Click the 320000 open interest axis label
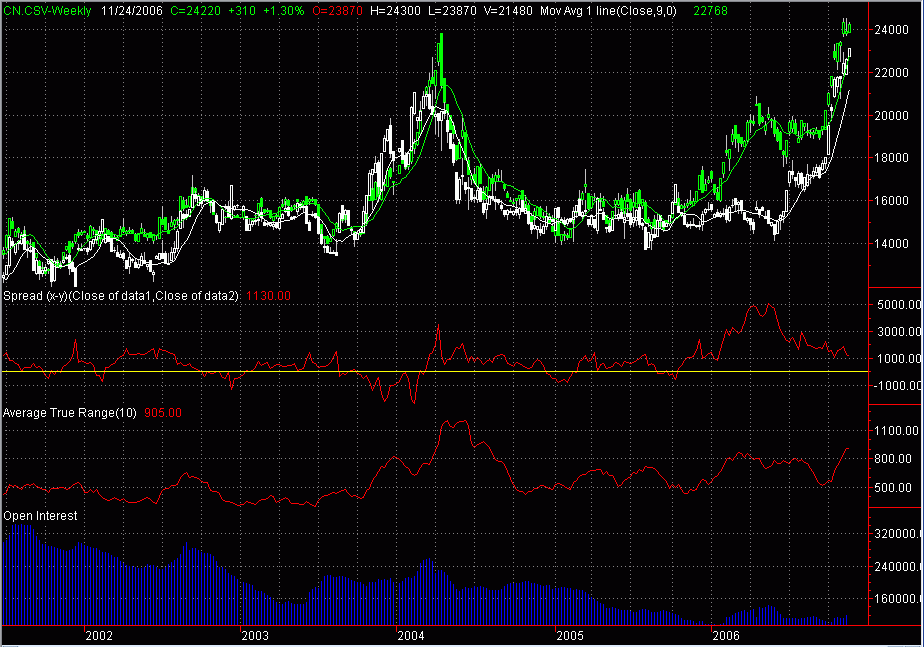Screen dimensions: 924x647 tap(897, 533)
